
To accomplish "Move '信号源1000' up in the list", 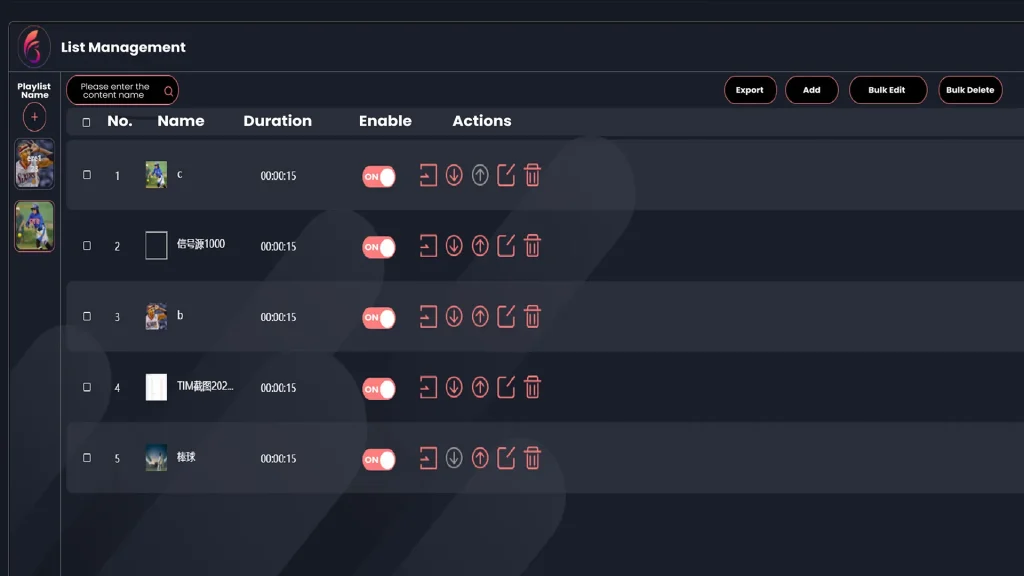I will coord(480,246).
